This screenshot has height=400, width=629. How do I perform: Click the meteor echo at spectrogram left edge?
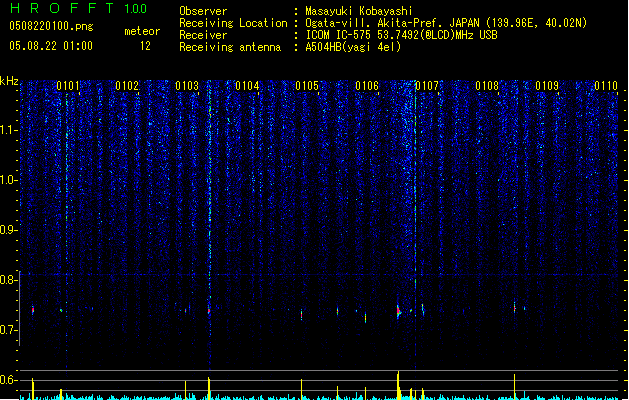pos(33,310)
